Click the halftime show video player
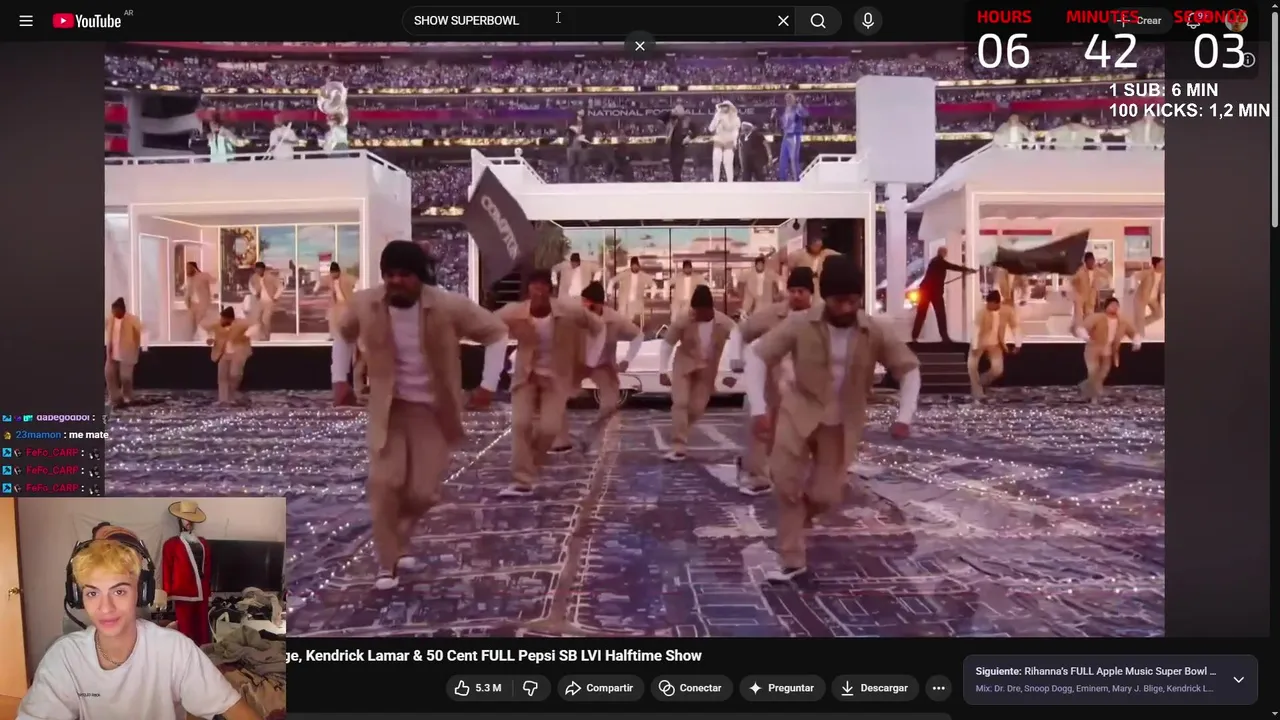 click(x=634, y=340)
